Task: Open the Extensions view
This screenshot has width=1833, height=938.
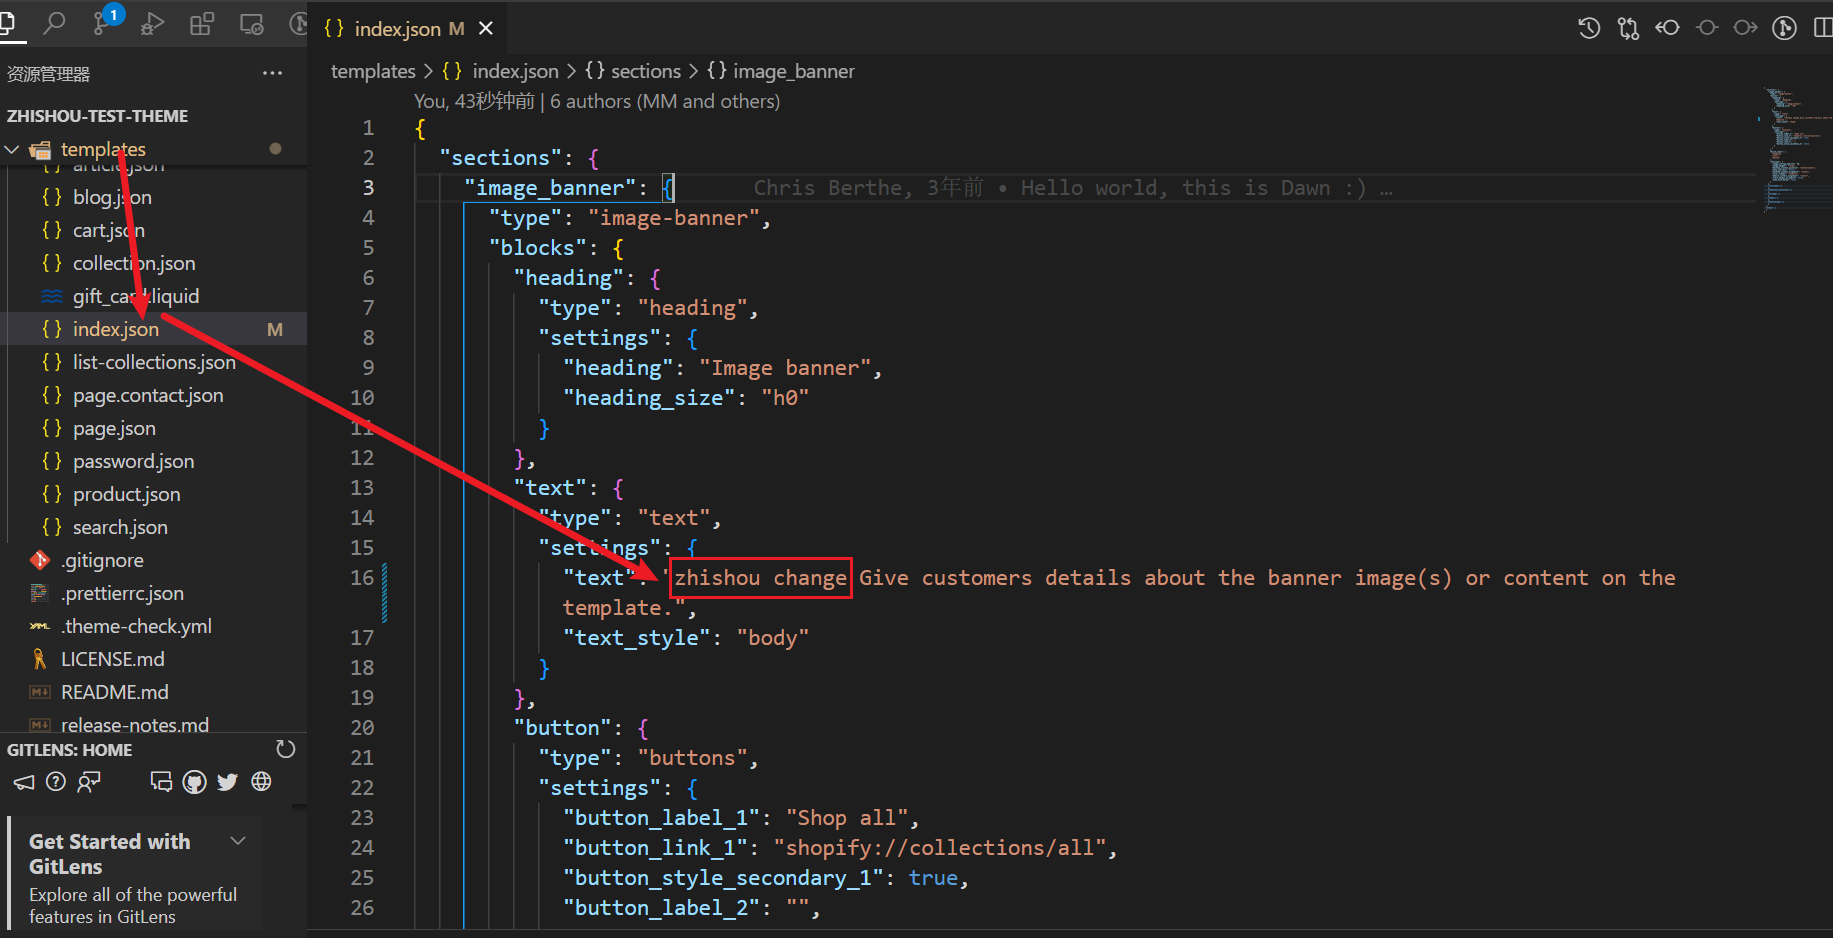Action: coord(202,23)
